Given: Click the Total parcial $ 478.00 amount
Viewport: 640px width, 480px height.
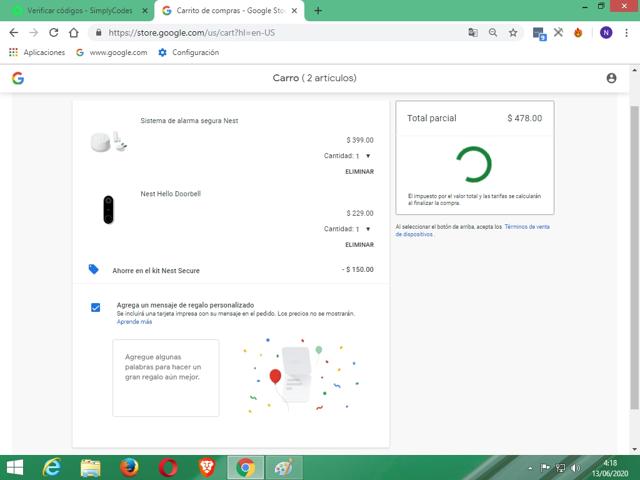Looking at the screenshot, I should (524, 118).
